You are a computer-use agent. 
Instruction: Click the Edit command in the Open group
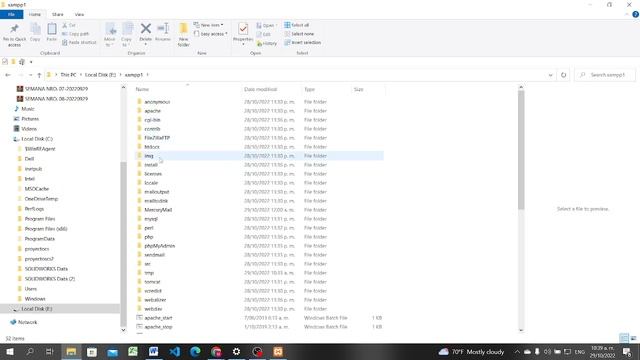pos(264,34)
